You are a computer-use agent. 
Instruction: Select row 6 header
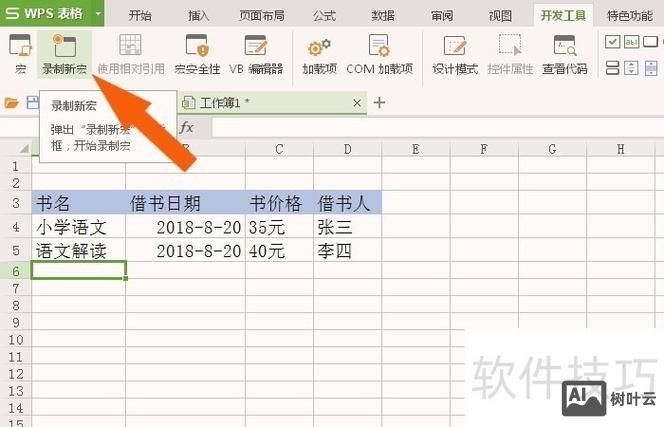[x=16, y=270]
